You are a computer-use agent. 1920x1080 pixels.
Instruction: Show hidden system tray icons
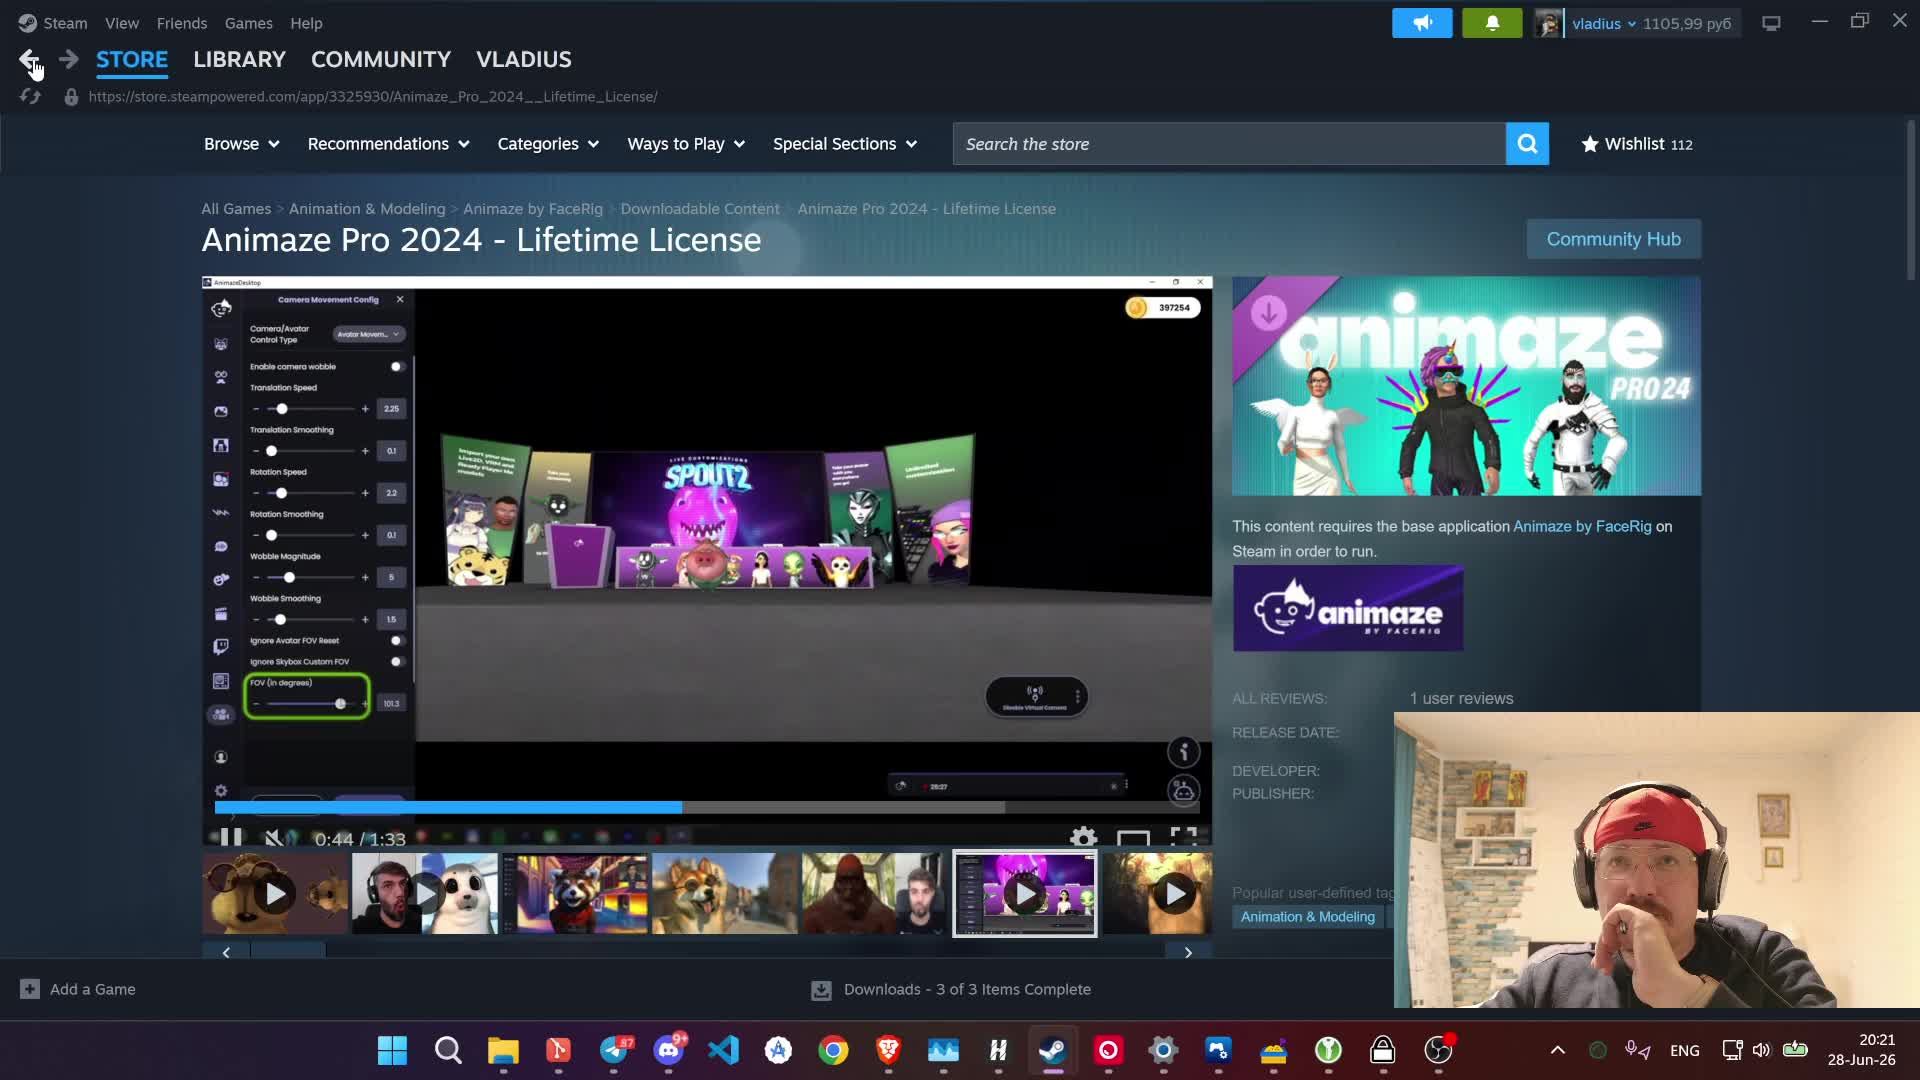tap(1557, 1050)
